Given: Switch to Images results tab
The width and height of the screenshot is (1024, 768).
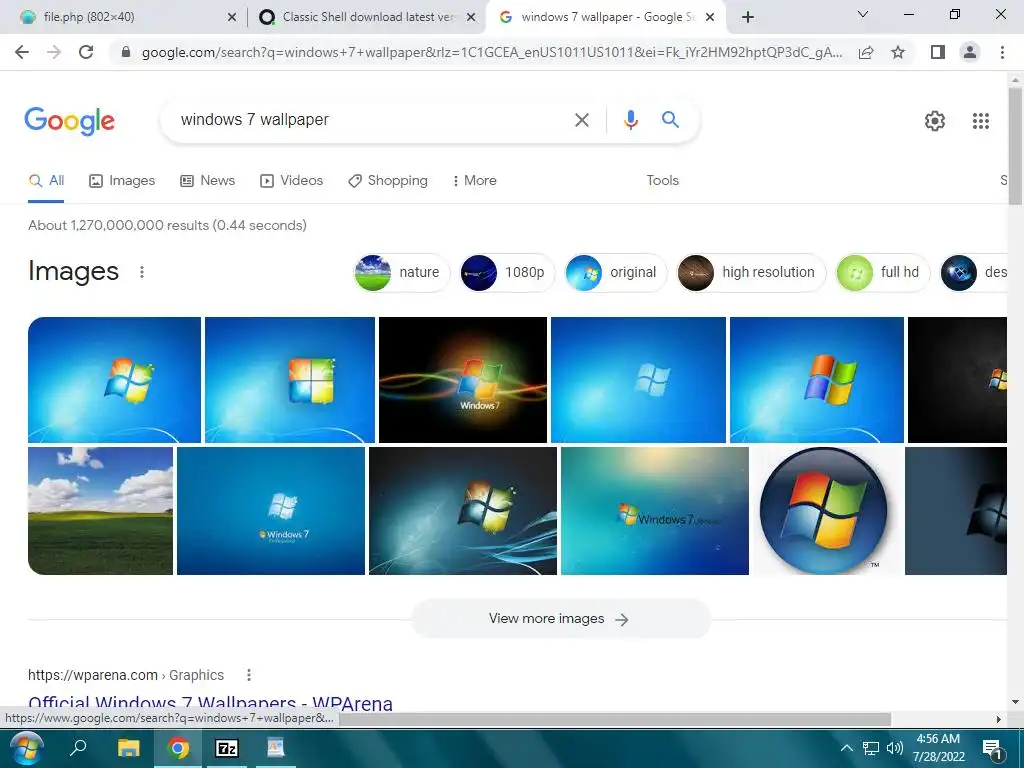Looking at the screenshot, I should click(x=122, y=180).
